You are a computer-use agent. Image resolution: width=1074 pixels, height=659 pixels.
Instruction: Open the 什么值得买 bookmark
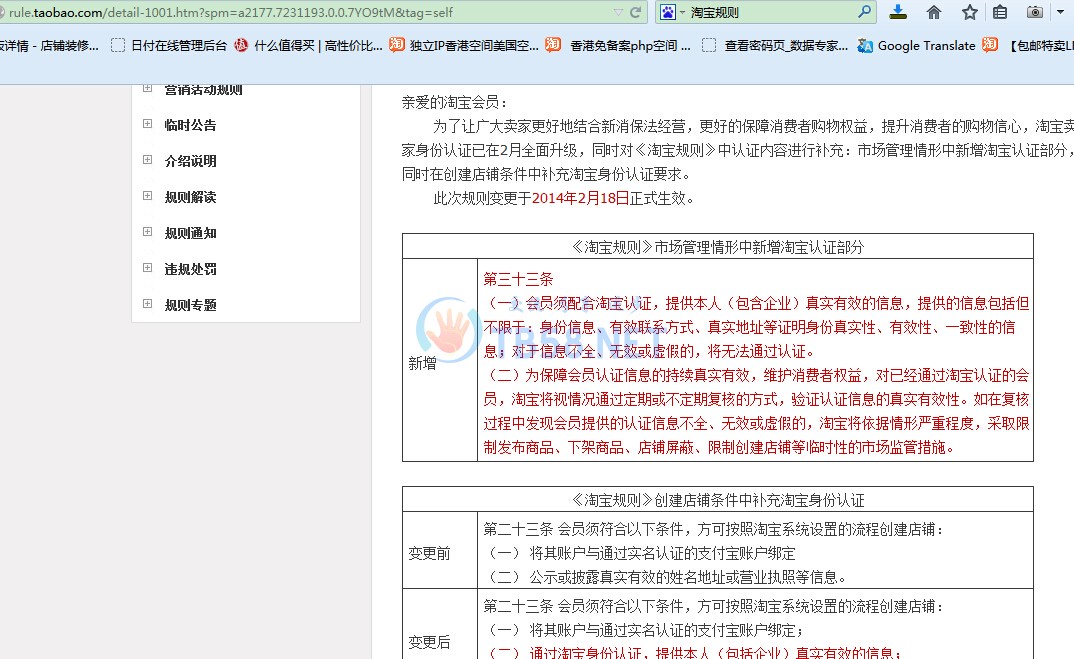point(308,46)
